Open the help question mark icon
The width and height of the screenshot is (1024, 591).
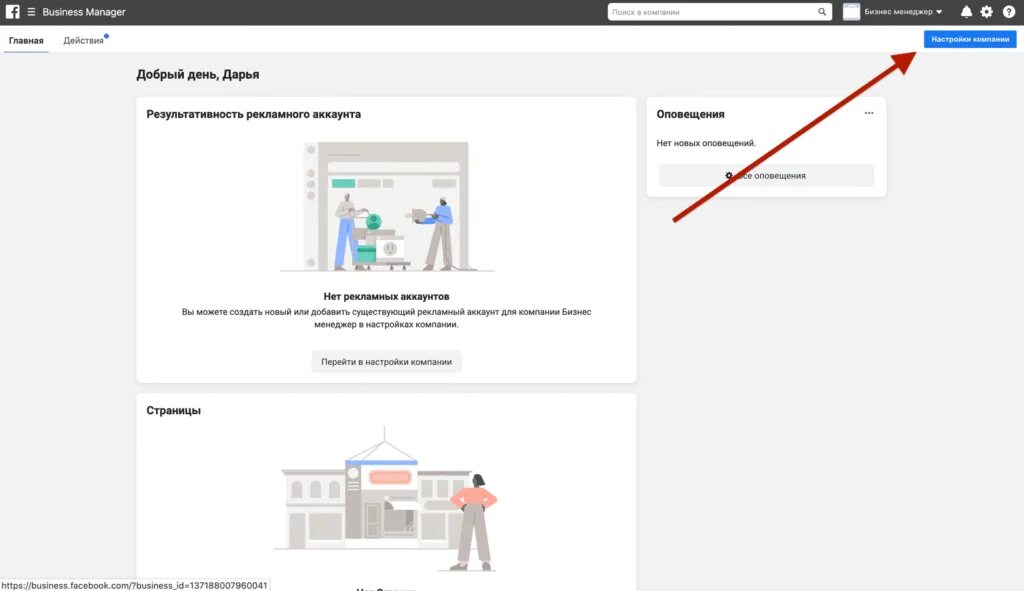pyautogui.click(x=1008, y=12)
